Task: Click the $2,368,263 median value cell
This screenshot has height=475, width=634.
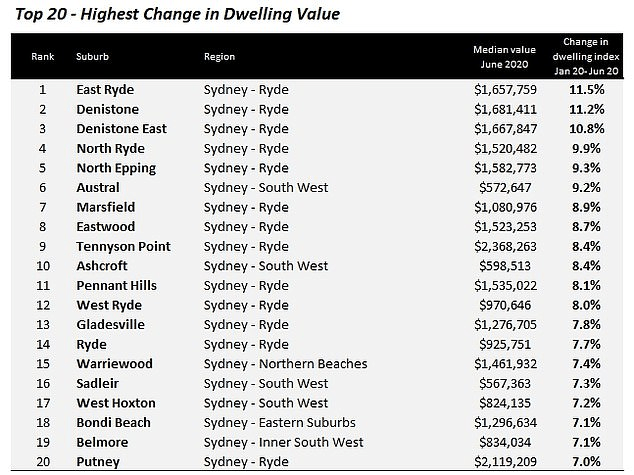Action: 505,247
